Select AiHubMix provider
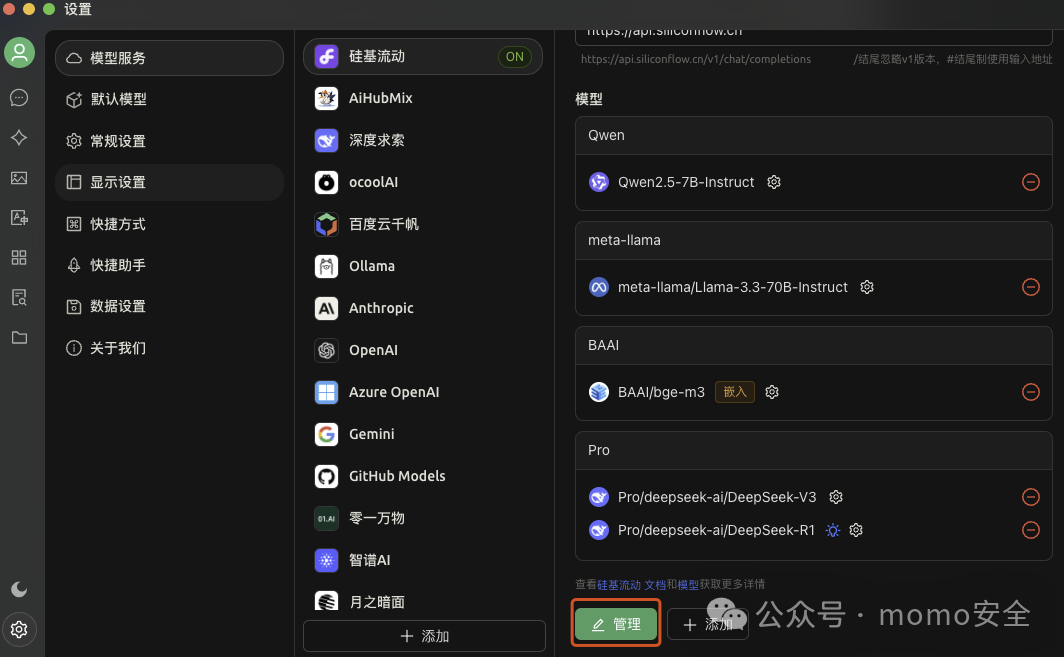The width and height of the screenshot is (1064, 657). point(422,98)
